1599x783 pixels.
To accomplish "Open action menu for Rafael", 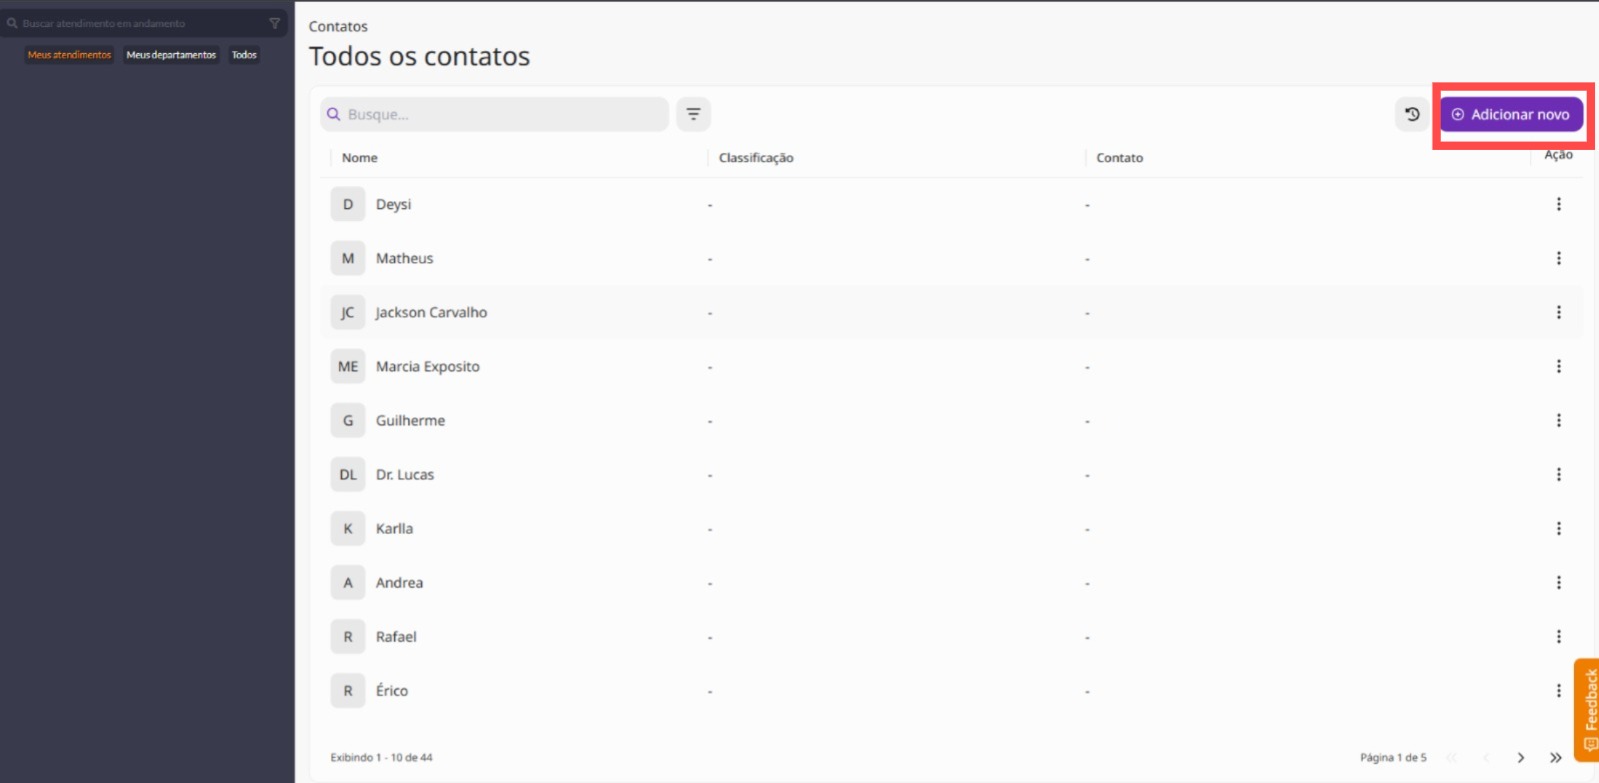I will [x=1558, y=636].
